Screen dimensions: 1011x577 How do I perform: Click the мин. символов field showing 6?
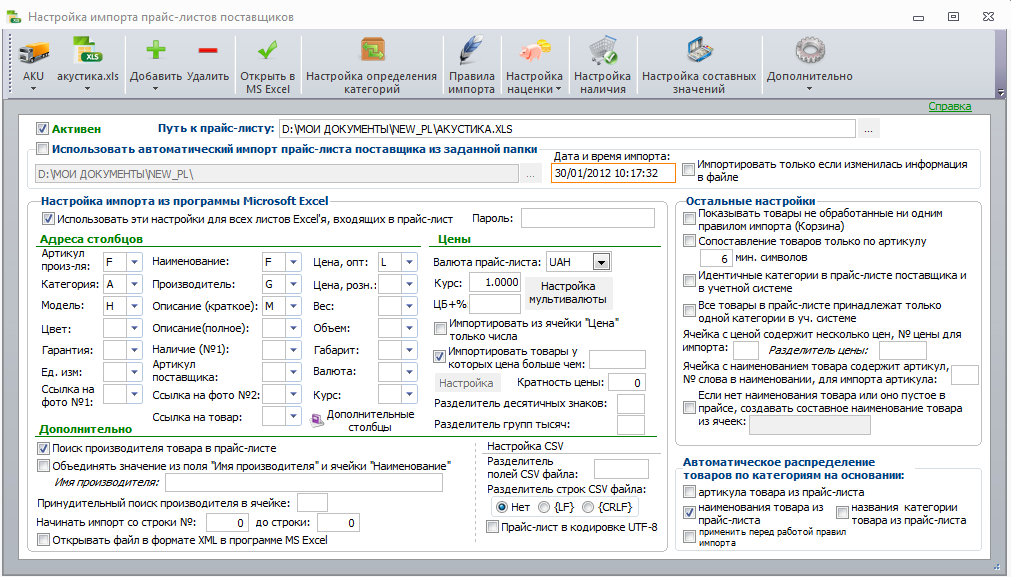point(716,258)
